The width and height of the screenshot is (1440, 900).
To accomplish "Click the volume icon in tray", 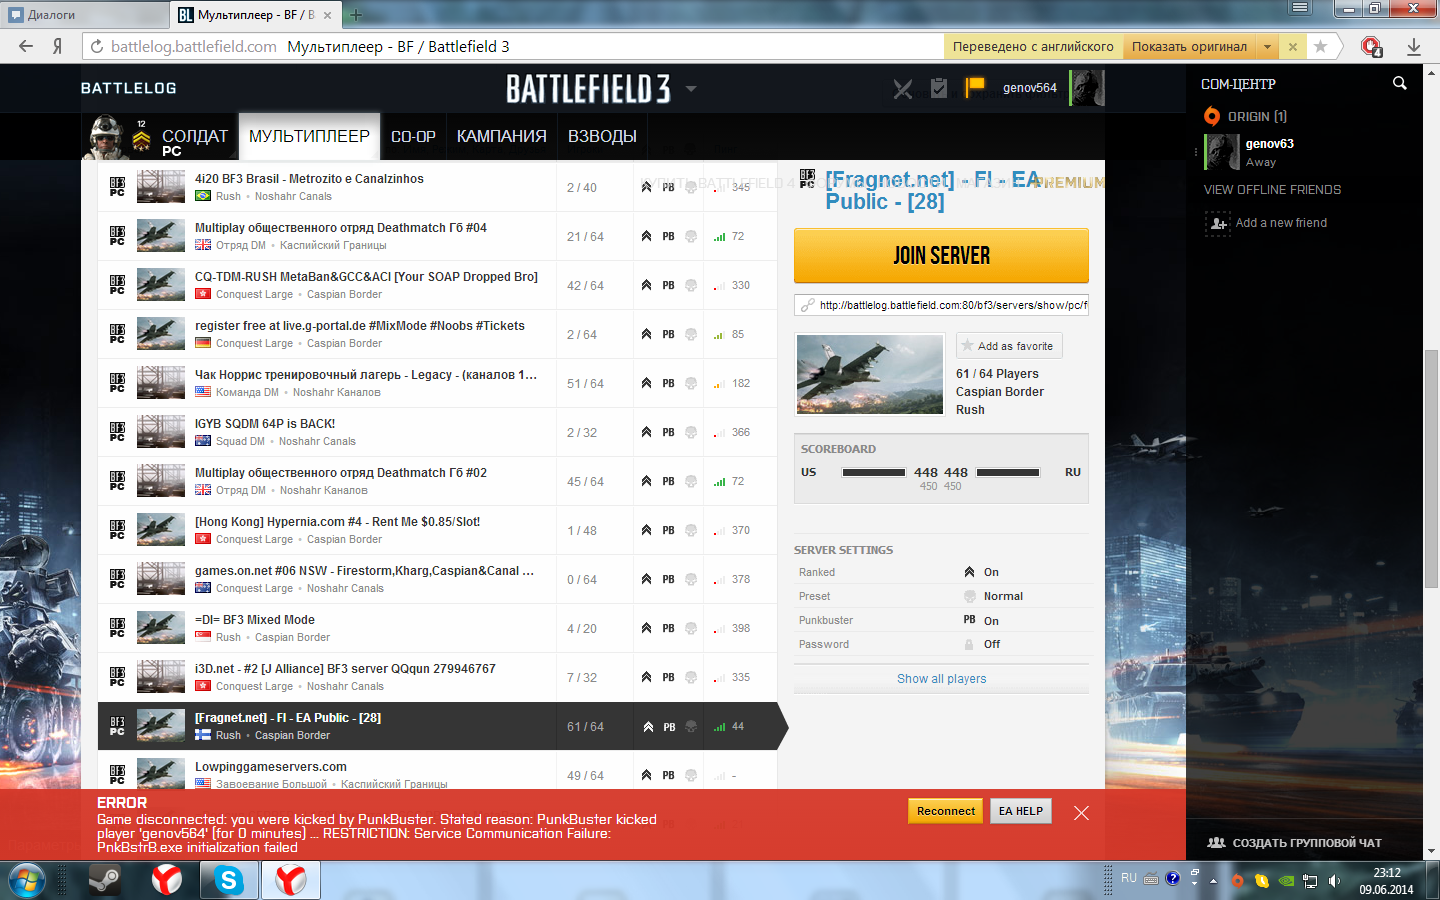I will click(1334, 881).
